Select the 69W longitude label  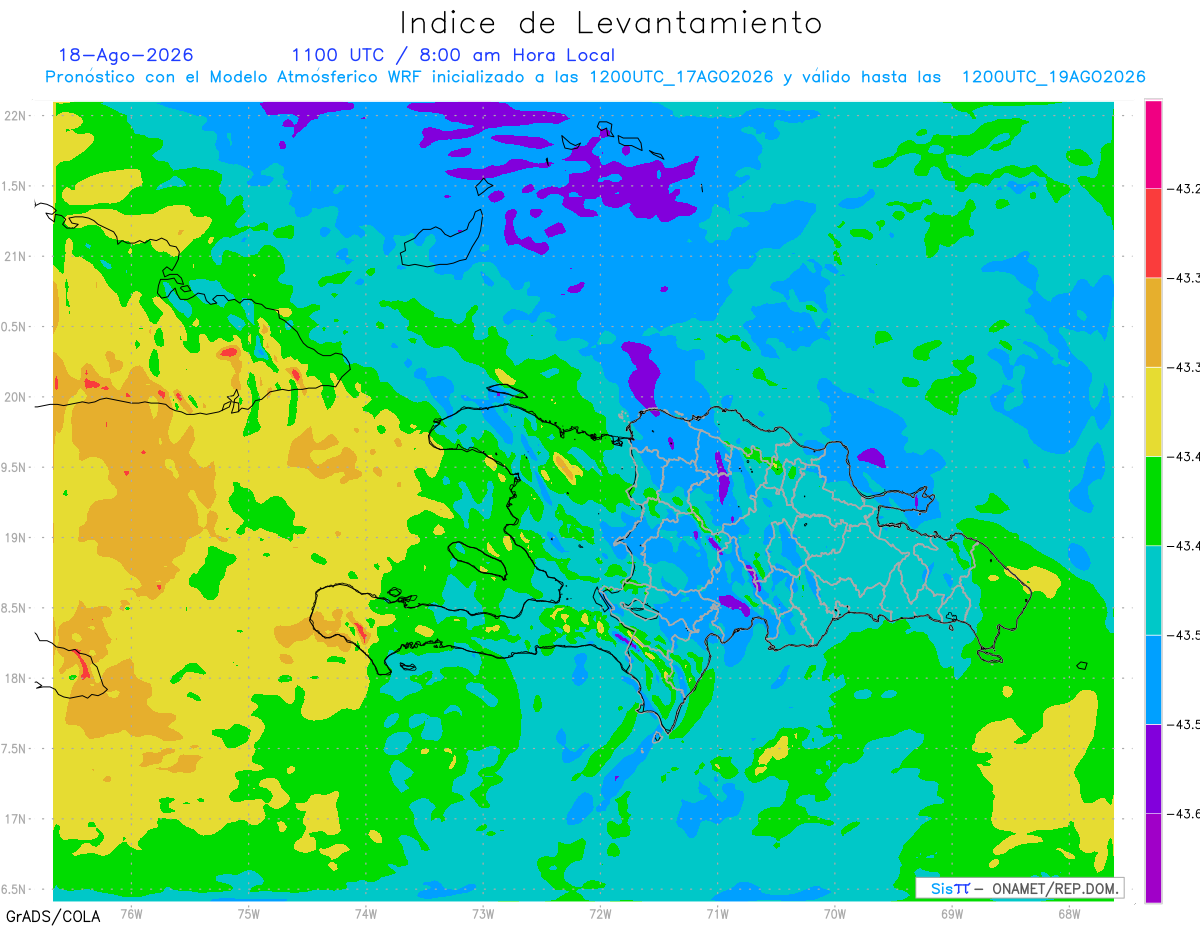click(952, 913)
